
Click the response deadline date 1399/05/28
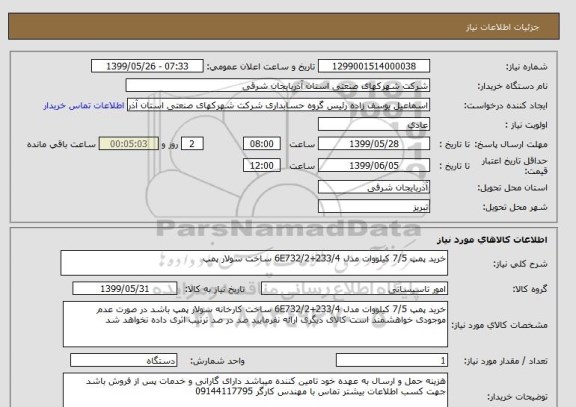[x=374, y=144]
